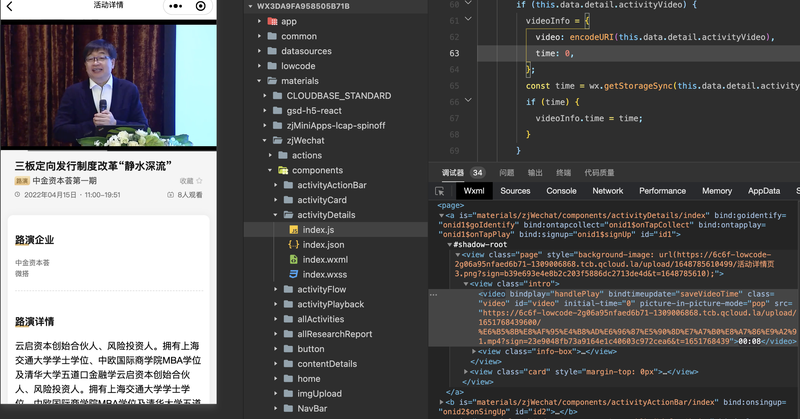Open the 调试器 debugger panel tab
Image resolution: width=800 pixels, height=419 pixels.
tap(452, 172)
